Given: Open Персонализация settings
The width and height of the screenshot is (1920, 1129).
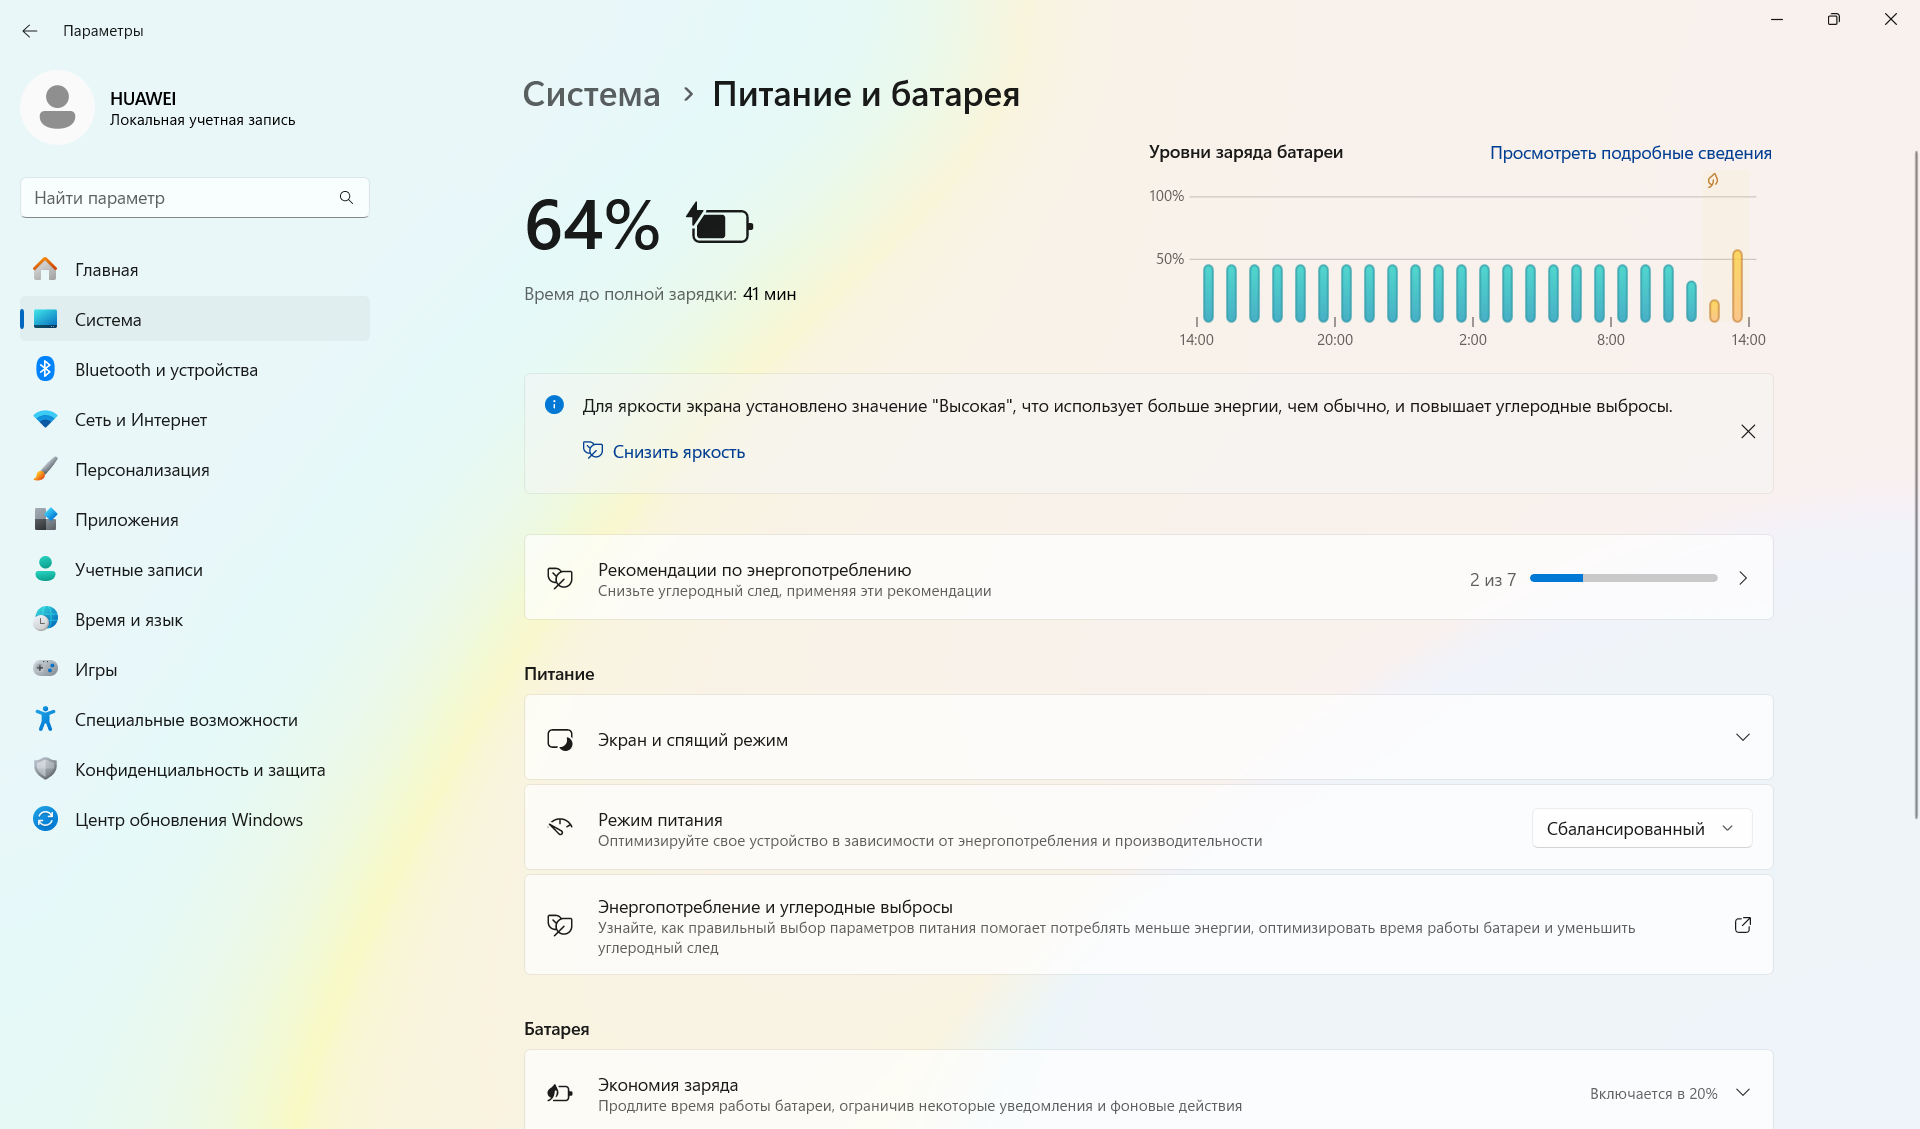Looking at the screenshot, I should click(195, 469).
